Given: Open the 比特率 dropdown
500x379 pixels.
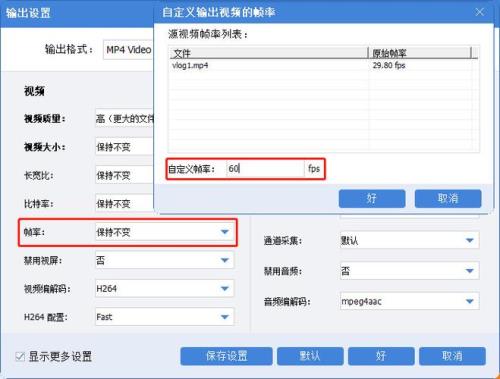Looking at the screenshot, I should pos(124,203).
